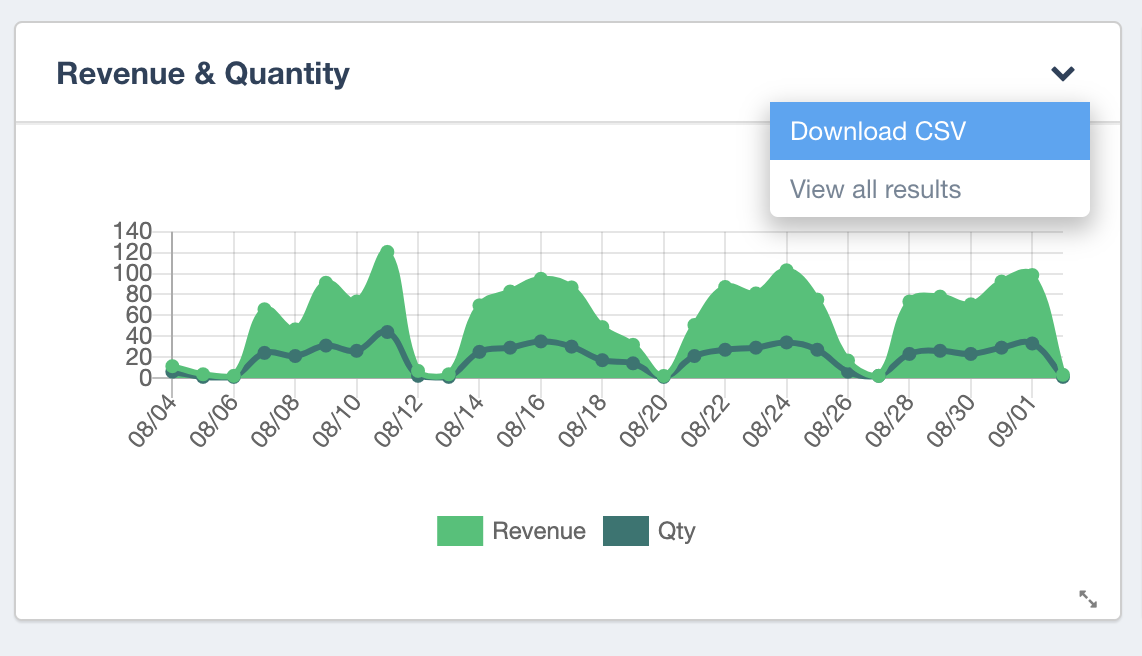Collapse the Revenue & Quantity chevron menu
The image size is (1142, 656).
tap(1062, 73)
